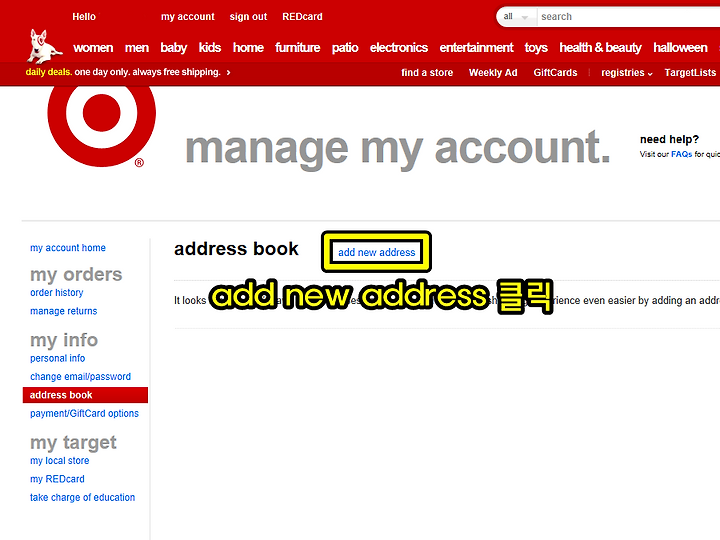The height and width of the screenshot is (540, 720).
Task: Click the add new address link
Action: tap(377, 252)
